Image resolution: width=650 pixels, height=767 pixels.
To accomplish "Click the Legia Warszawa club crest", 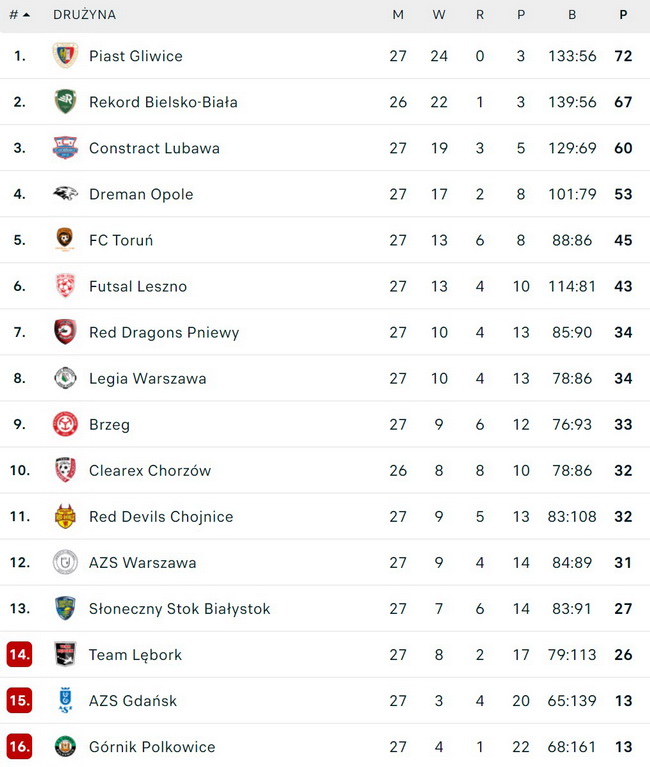I will (x=65, y=378).
